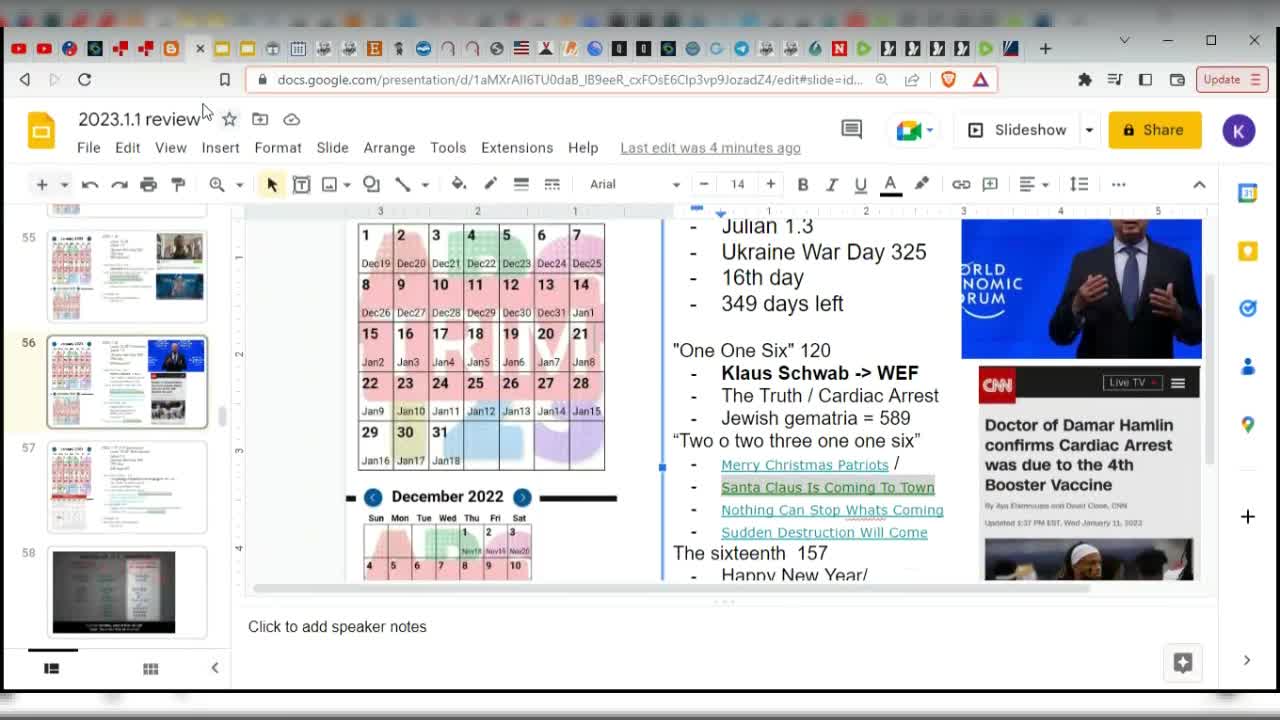
Task: Hide the menus with collapse arrow
Action: tap(1199, 184)
